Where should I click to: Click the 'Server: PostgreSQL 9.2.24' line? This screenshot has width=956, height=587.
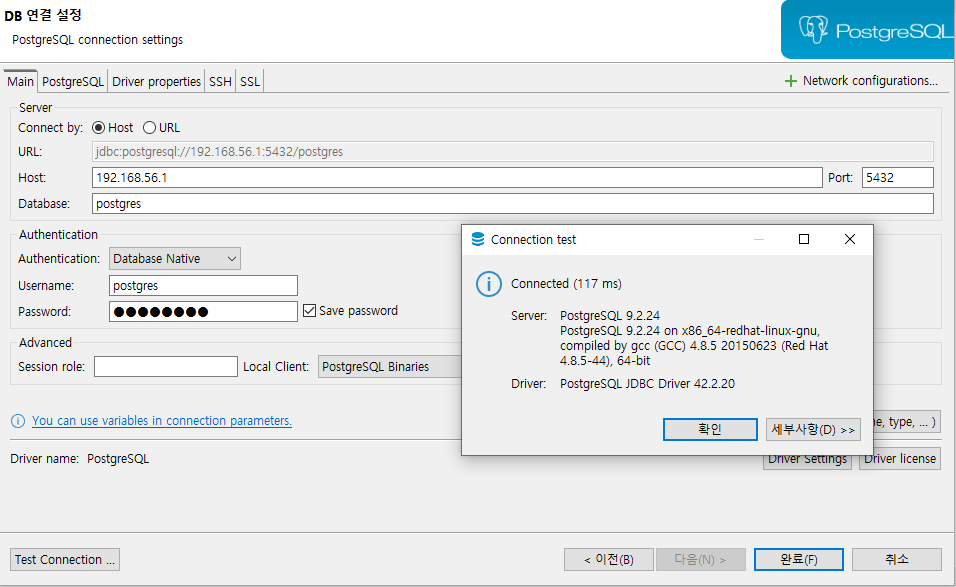point(585,316)
